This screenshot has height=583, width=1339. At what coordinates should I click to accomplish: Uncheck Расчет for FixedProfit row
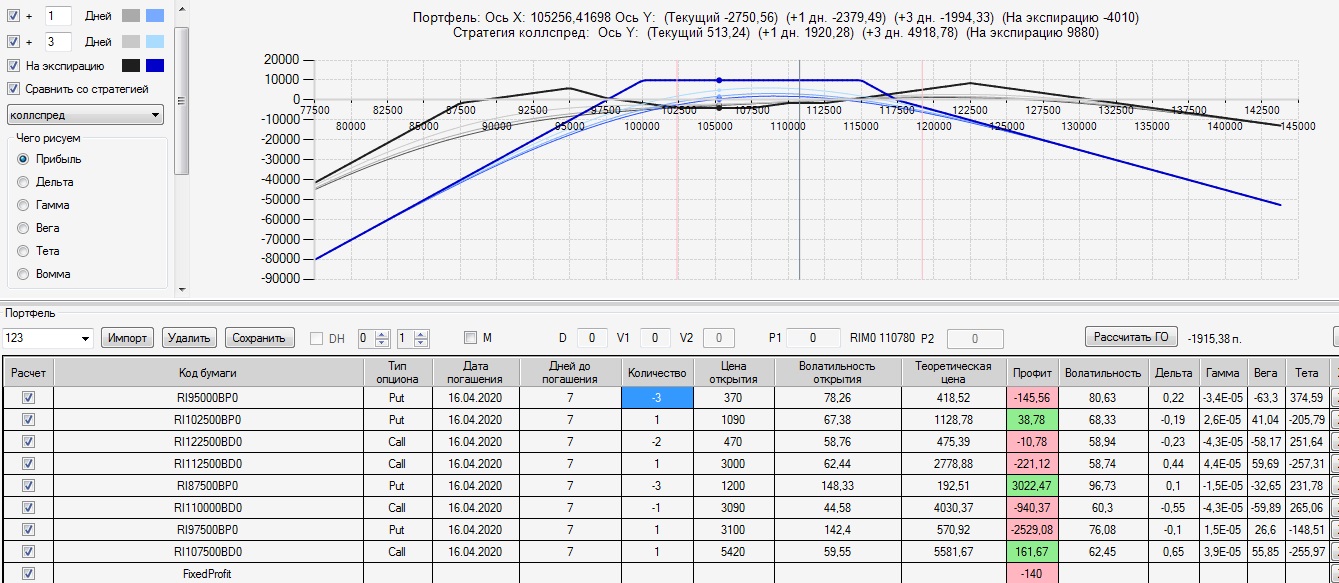click(28, 574)
